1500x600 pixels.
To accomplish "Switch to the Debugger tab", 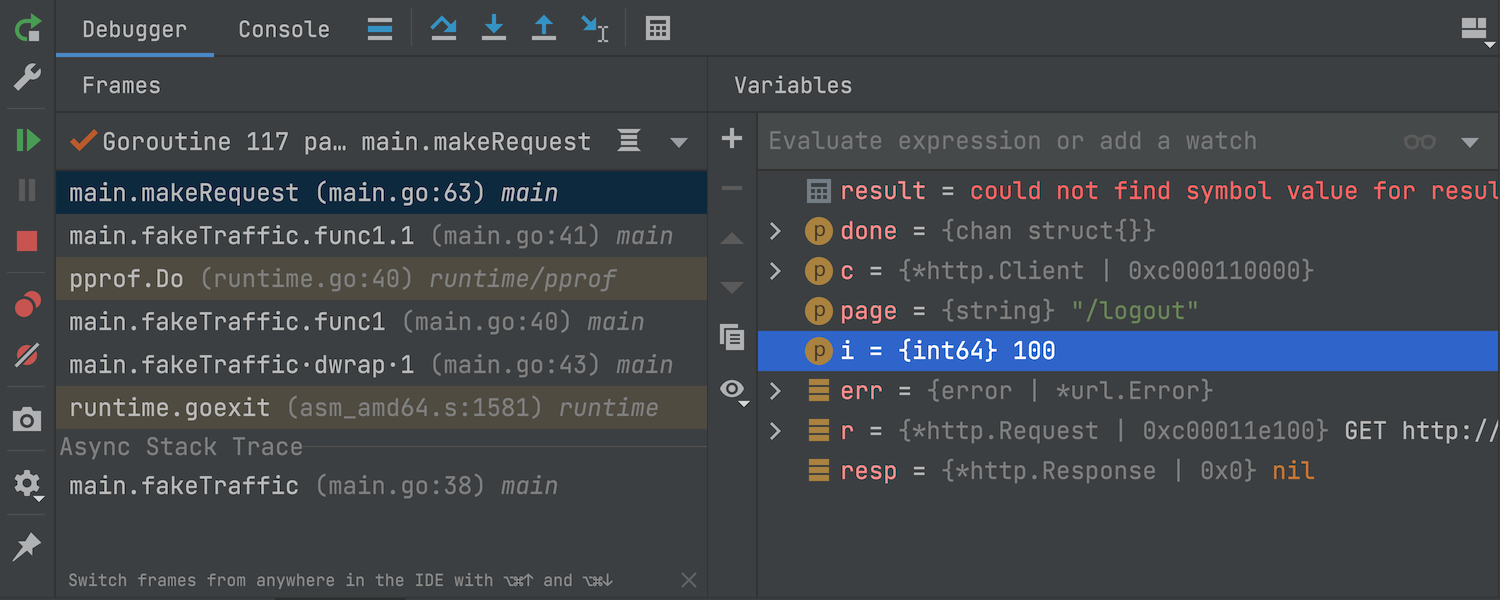I will (x=134, y=29).
